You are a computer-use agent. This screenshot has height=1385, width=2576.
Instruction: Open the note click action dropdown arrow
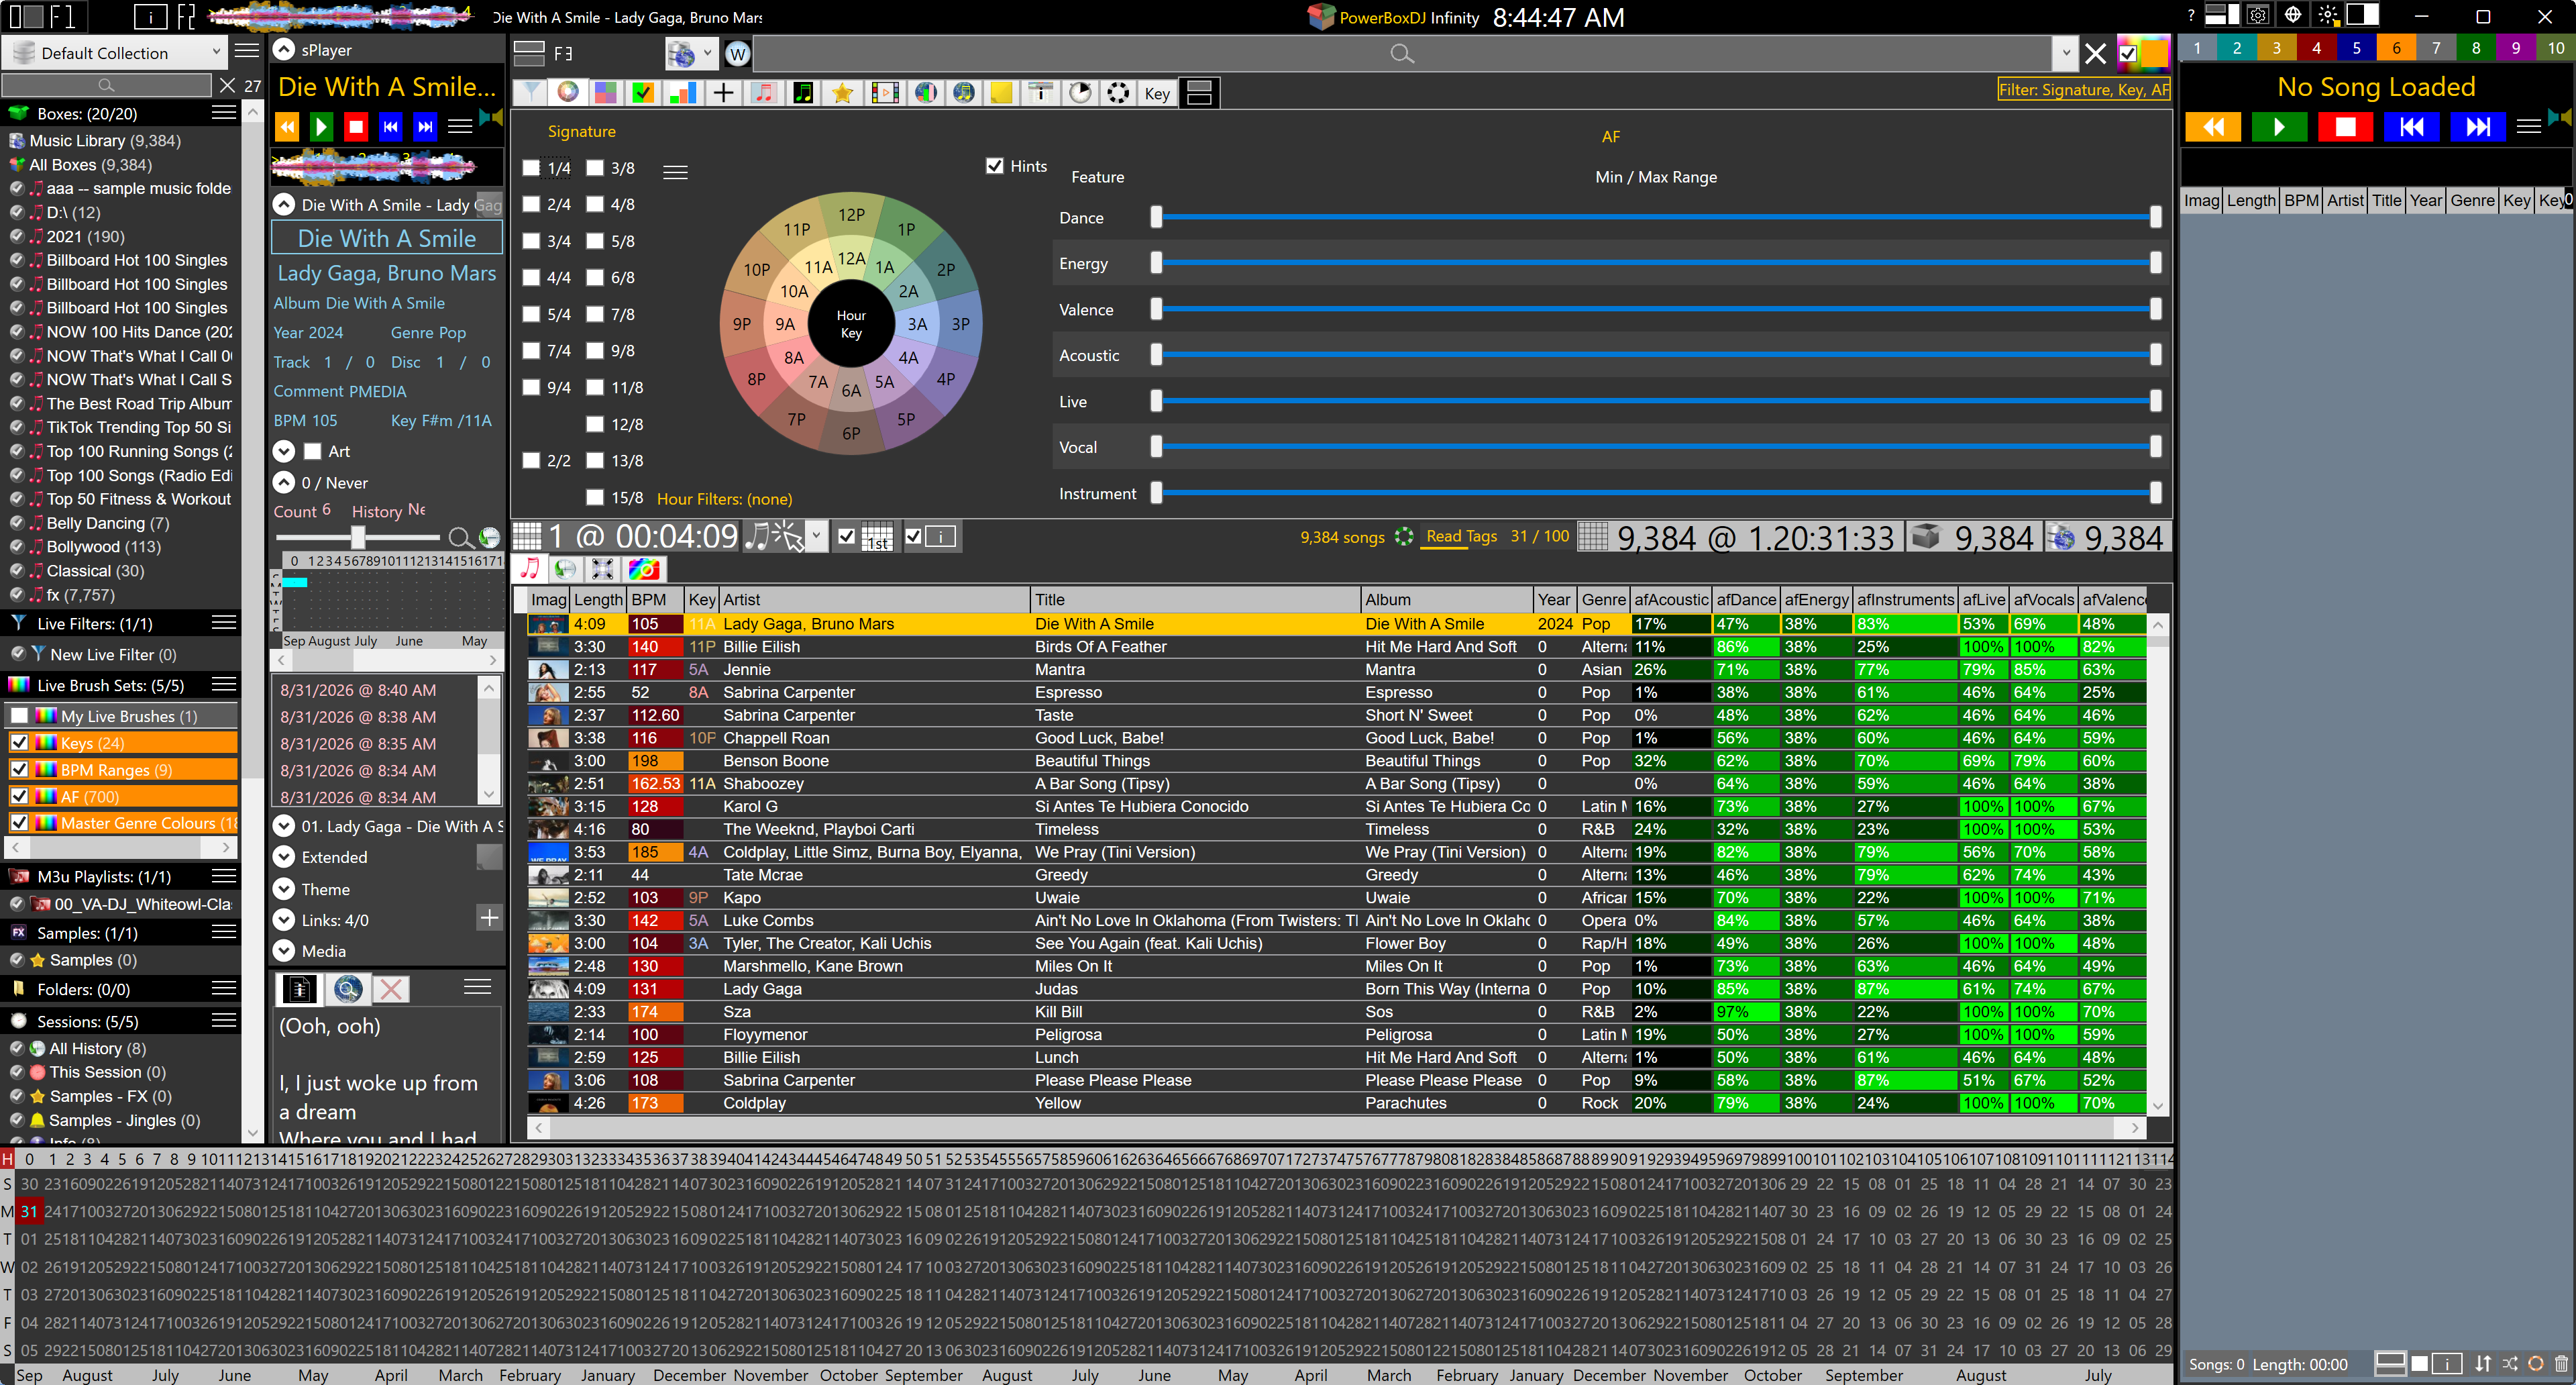(x=816, y=536)
